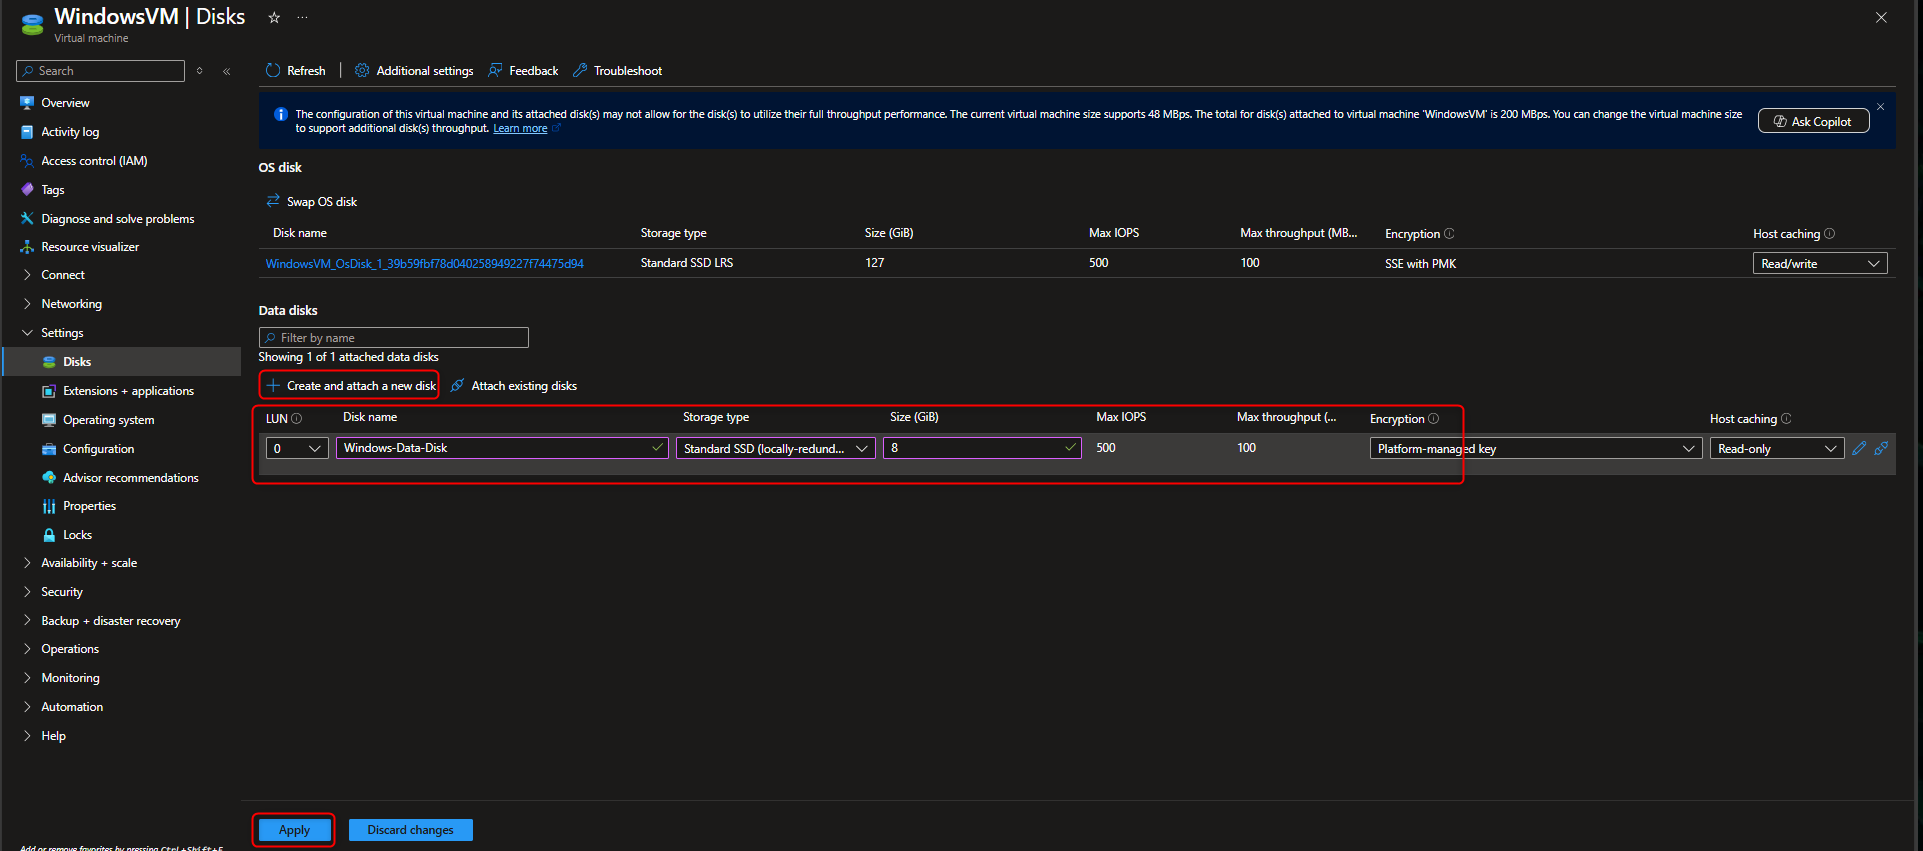Open the WindowsVM_OsDisk disk name link
Viewport: 1923px width, 851px height.
point(425,264)
